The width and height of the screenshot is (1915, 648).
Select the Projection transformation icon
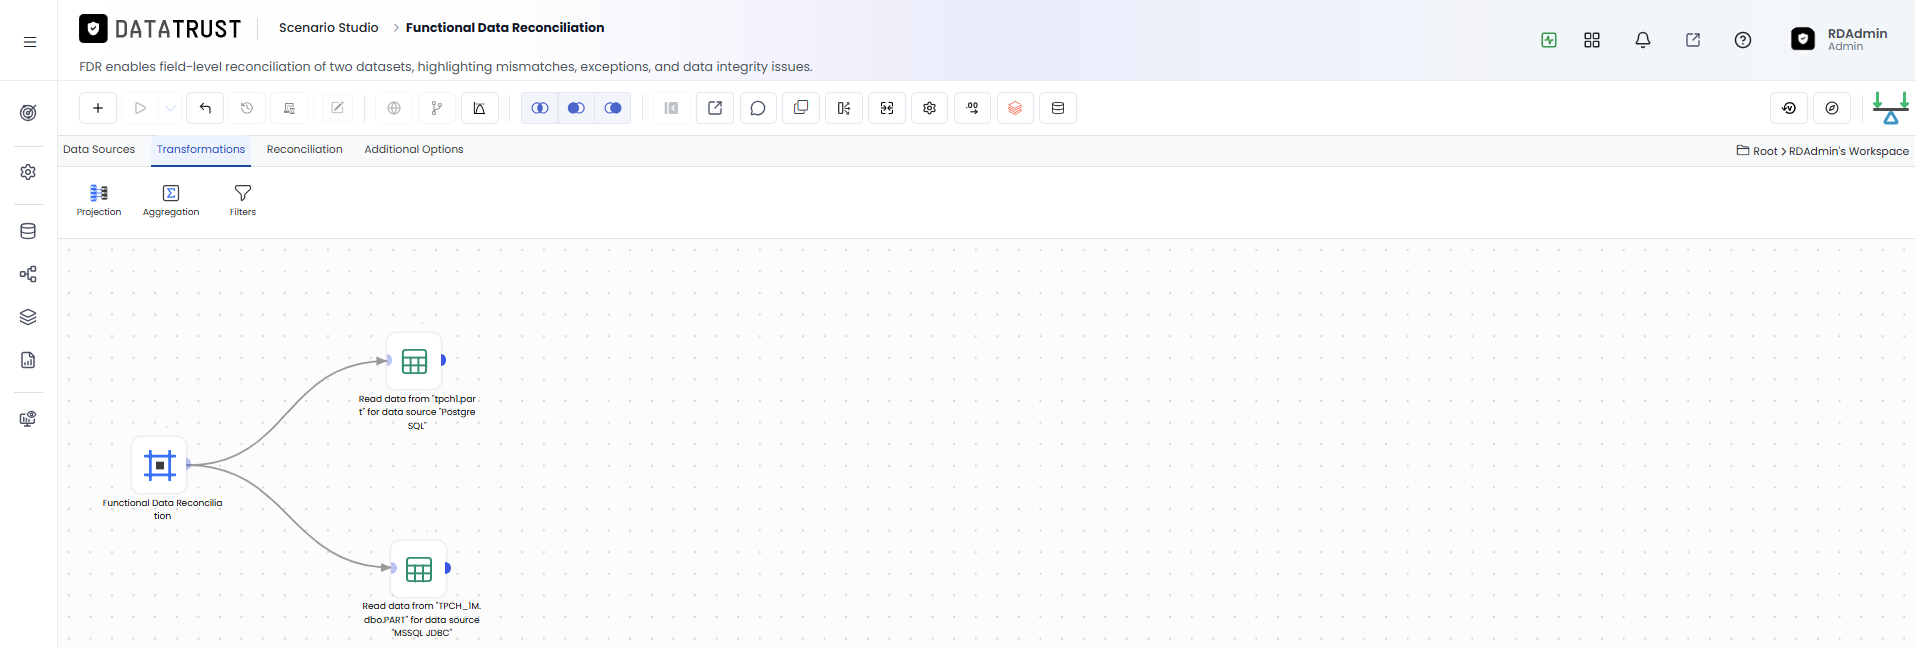[x=99, y=200]
